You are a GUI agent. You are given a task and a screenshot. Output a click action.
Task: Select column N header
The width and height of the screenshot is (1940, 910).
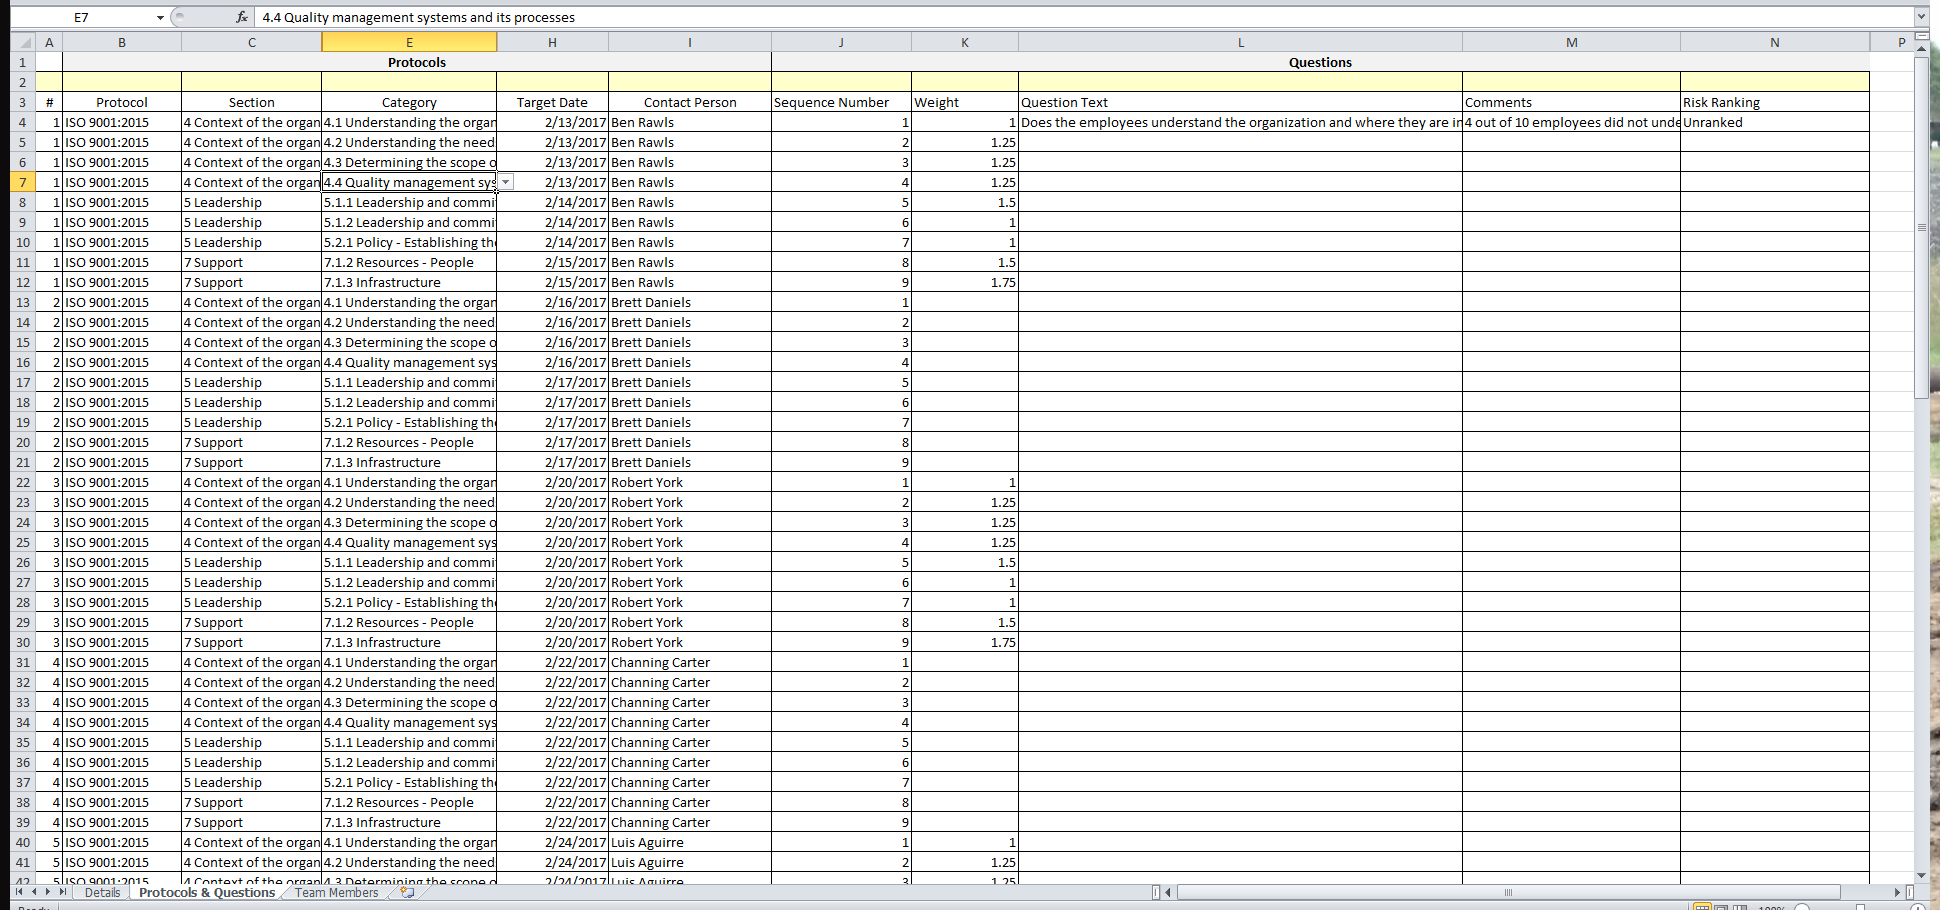[x=1775, y=42]
